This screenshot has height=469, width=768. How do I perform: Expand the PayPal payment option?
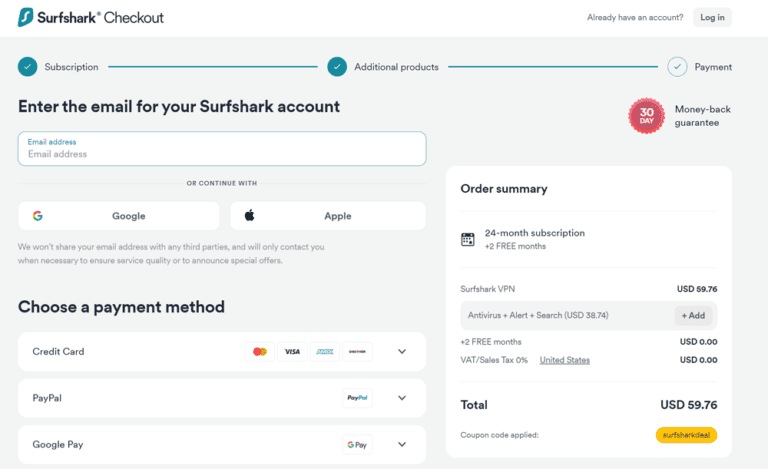tap(402, 398)
